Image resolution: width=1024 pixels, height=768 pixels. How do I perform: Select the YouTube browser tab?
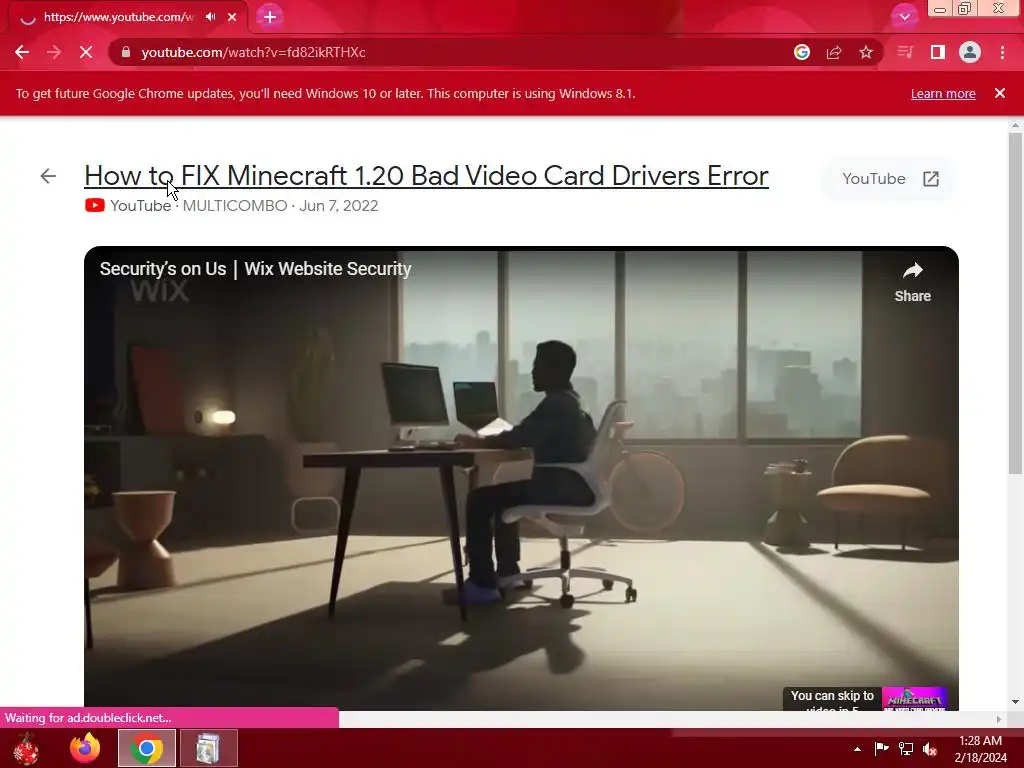(x=124, y=17)
